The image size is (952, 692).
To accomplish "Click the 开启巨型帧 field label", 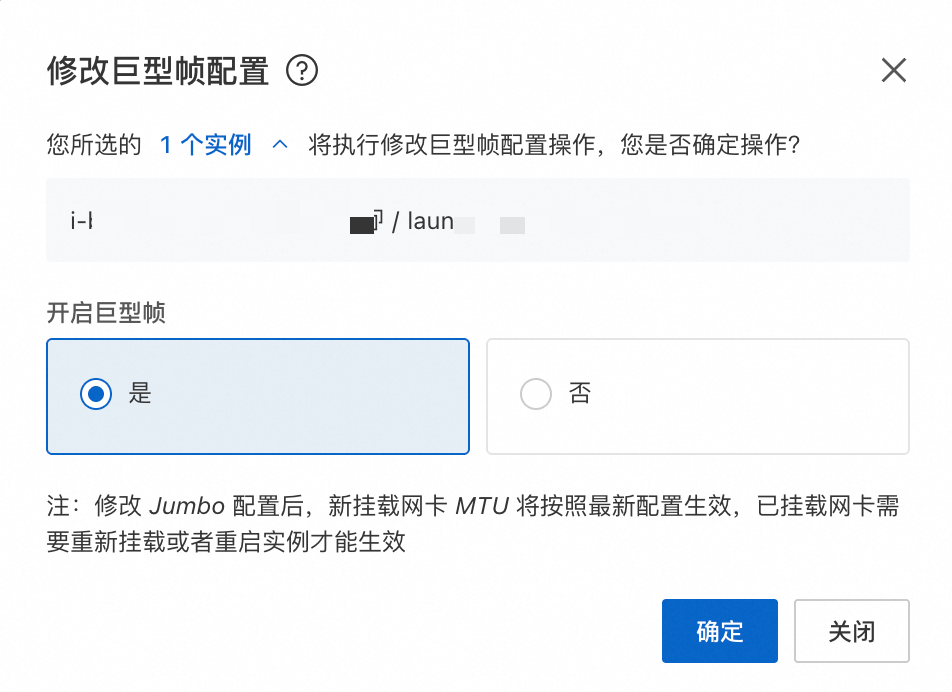I will tap(106, 313).
